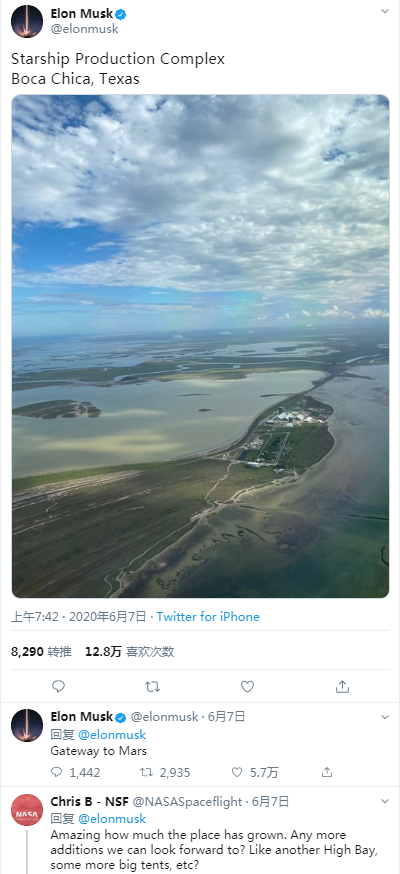The width and height of the screenshot is (400, 874).
Task: Share the main tweet via share icon
Action: pyautogui.click(x=343, y=686)
